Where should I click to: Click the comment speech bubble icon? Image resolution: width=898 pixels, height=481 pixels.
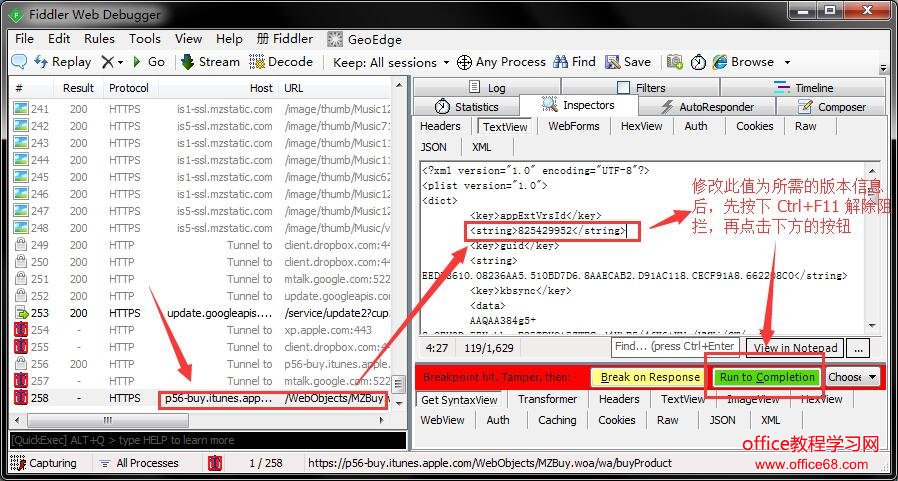19,62
